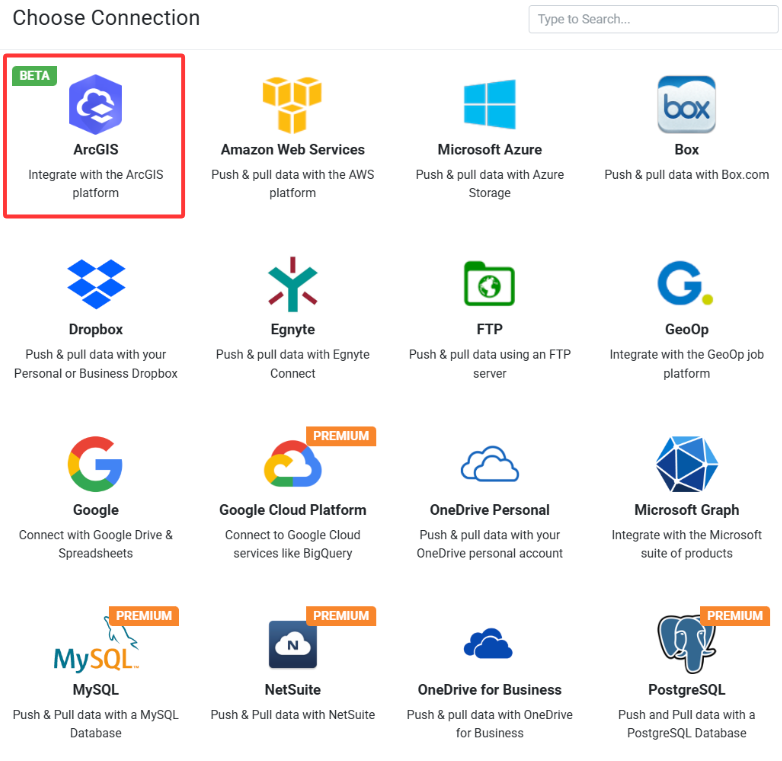Click 'OneDrive personal account' description
Screen dimensions: 782x761
click(490, 554)
